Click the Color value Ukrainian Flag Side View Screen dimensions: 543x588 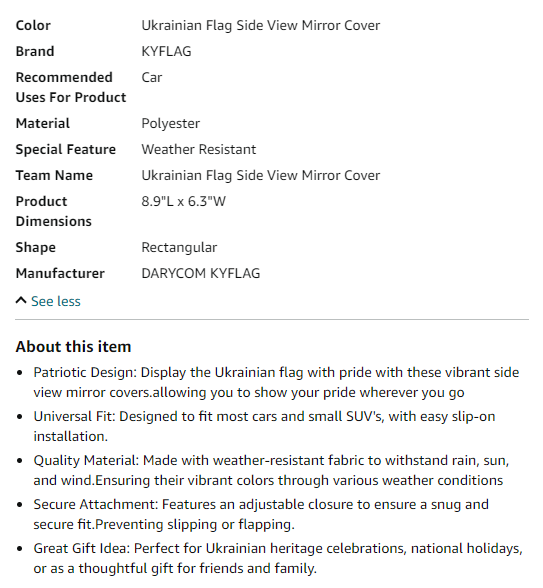tap(261, 26)
